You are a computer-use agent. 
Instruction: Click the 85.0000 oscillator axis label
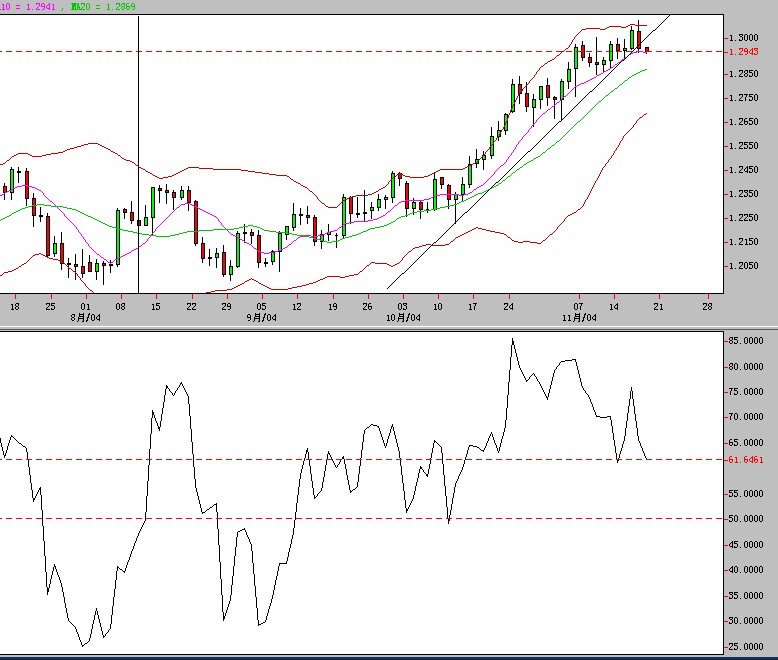tap(746, 341)
